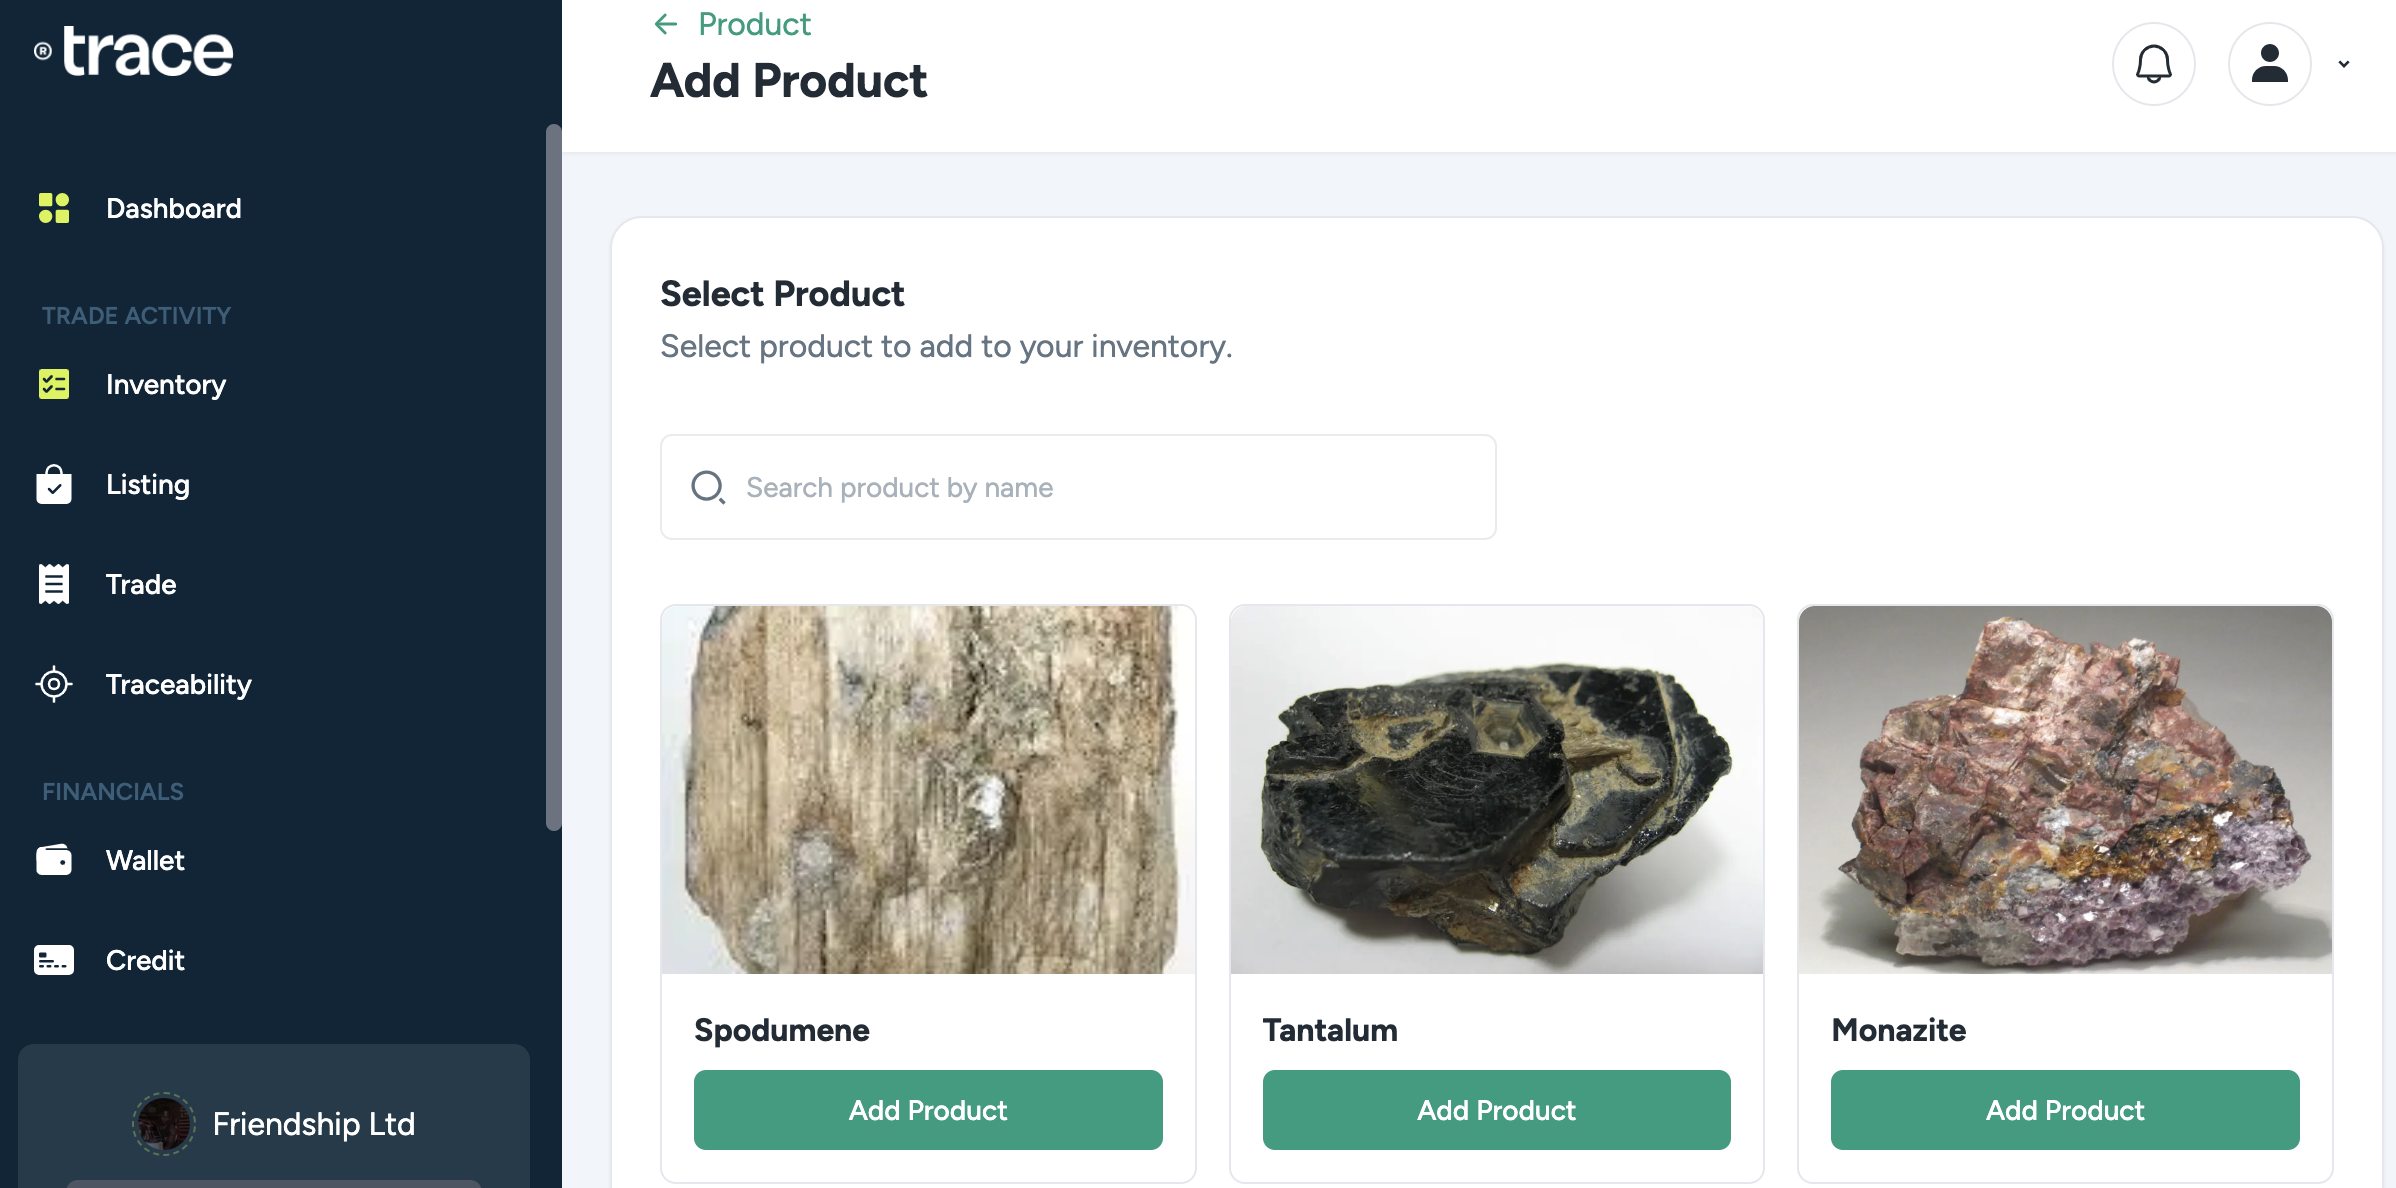The width and height of the screenshot is (2396, 1188).
Task: Select the Monazite mineral thumbnail
Action: tap(2065, 789)
